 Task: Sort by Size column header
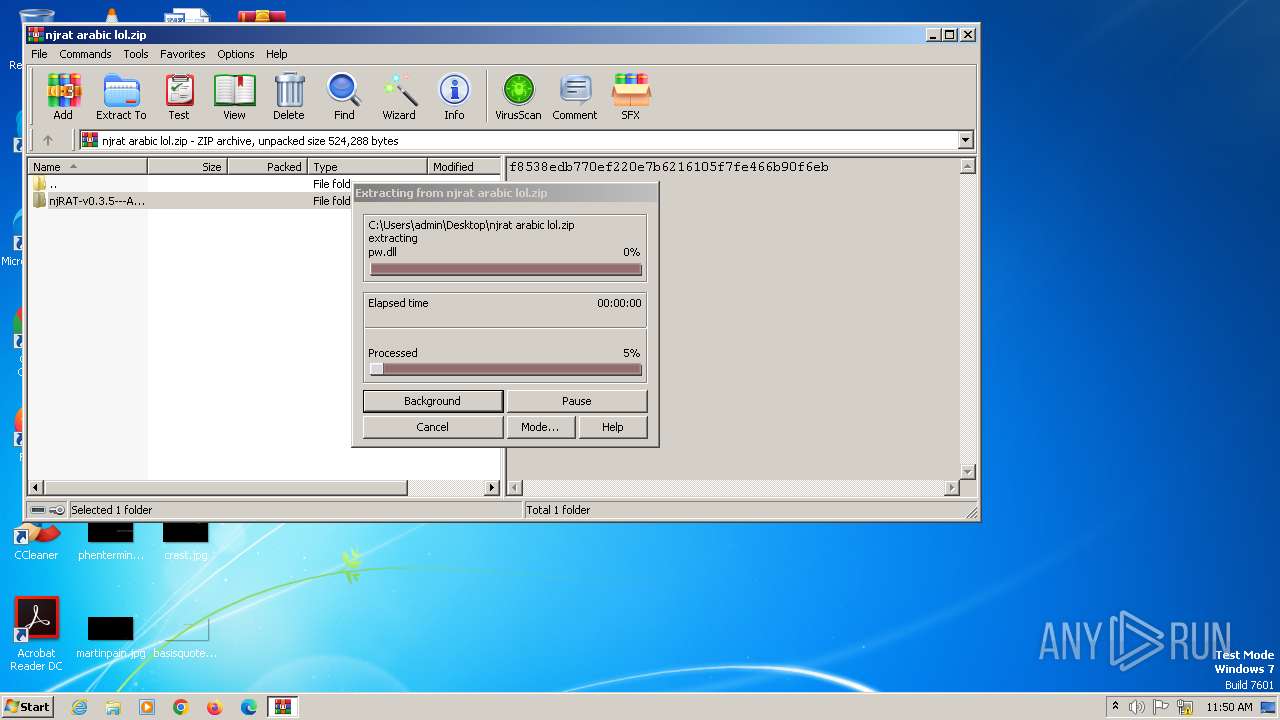tap(188, 167)
